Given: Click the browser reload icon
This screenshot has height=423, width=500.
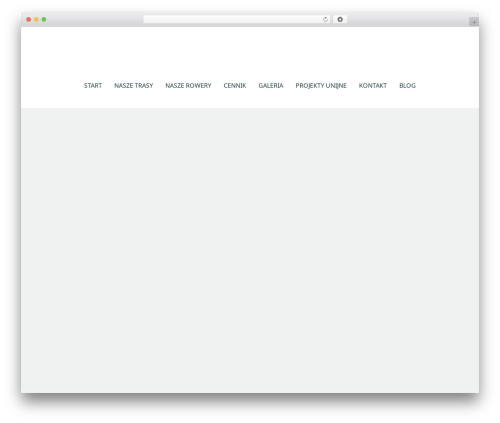Looking at the screenshot, I should pos(325,20).
